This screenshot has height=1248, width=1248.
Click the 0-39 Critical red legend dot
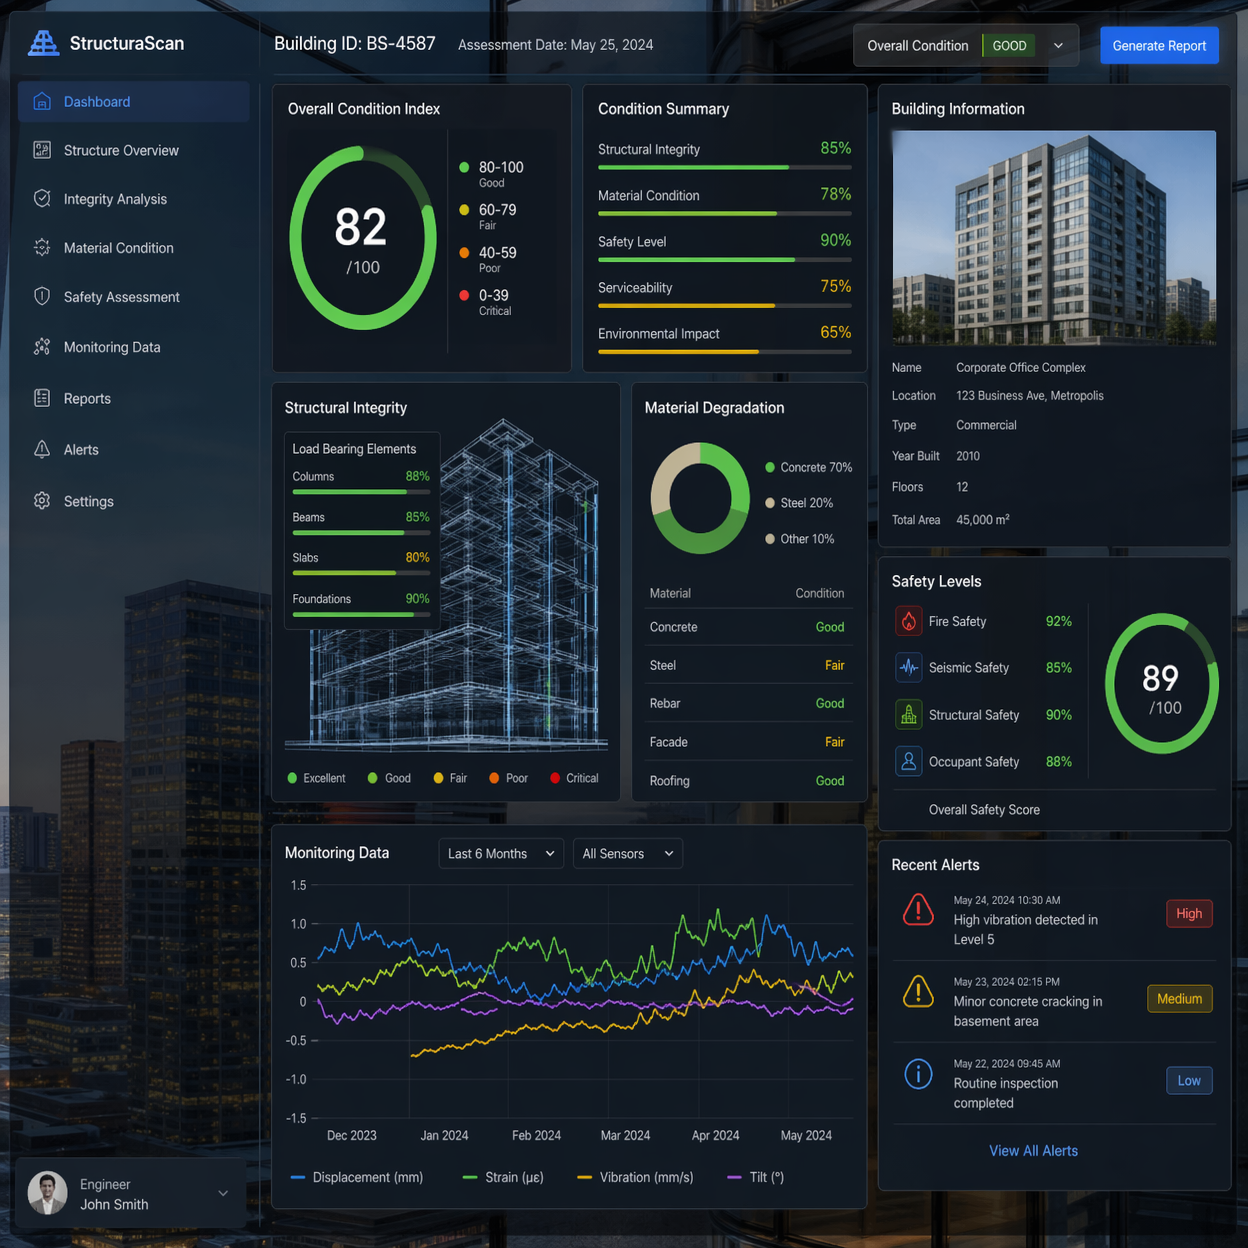coord(464,295)
